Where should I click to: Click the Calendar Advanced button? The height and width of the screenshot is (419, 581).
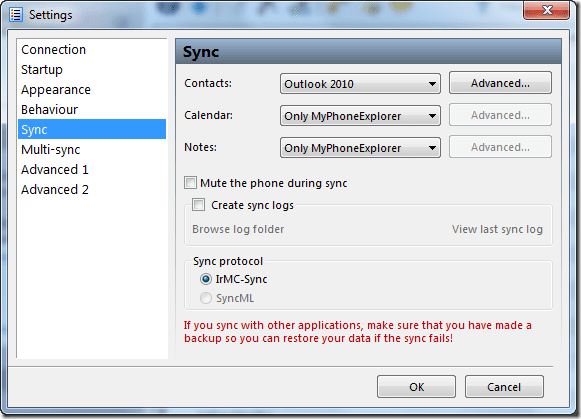pyautogui.click(x=500, y=115)
